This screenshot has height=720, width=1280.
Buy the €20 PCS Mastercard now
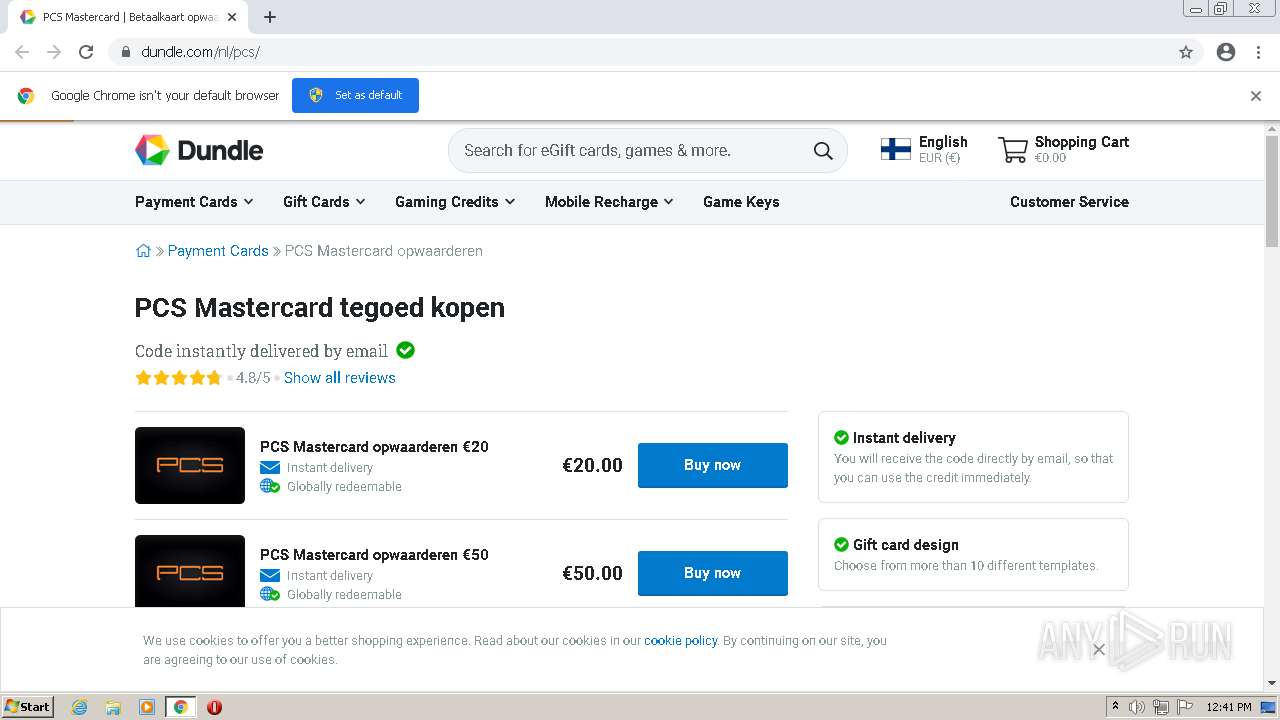(x=713, y=465)
